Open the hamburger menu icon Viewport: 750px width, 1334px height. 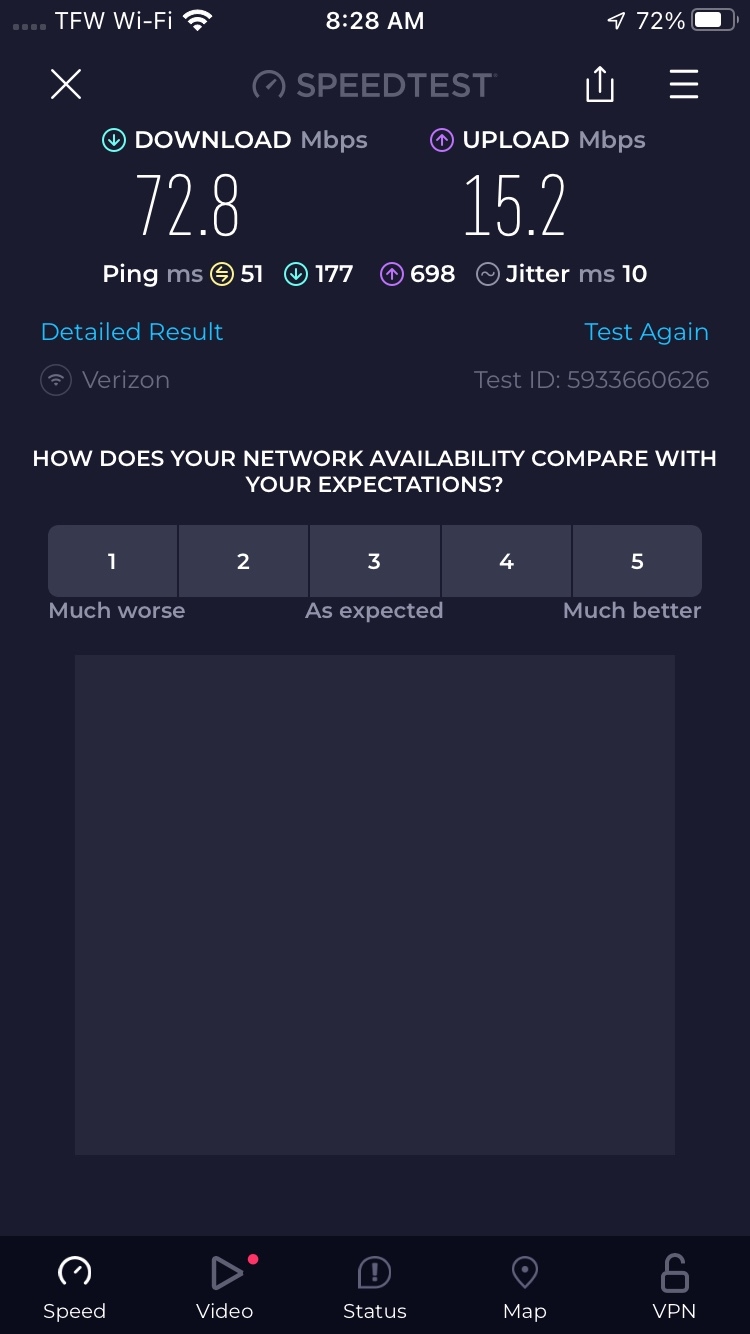coord(684,84)
